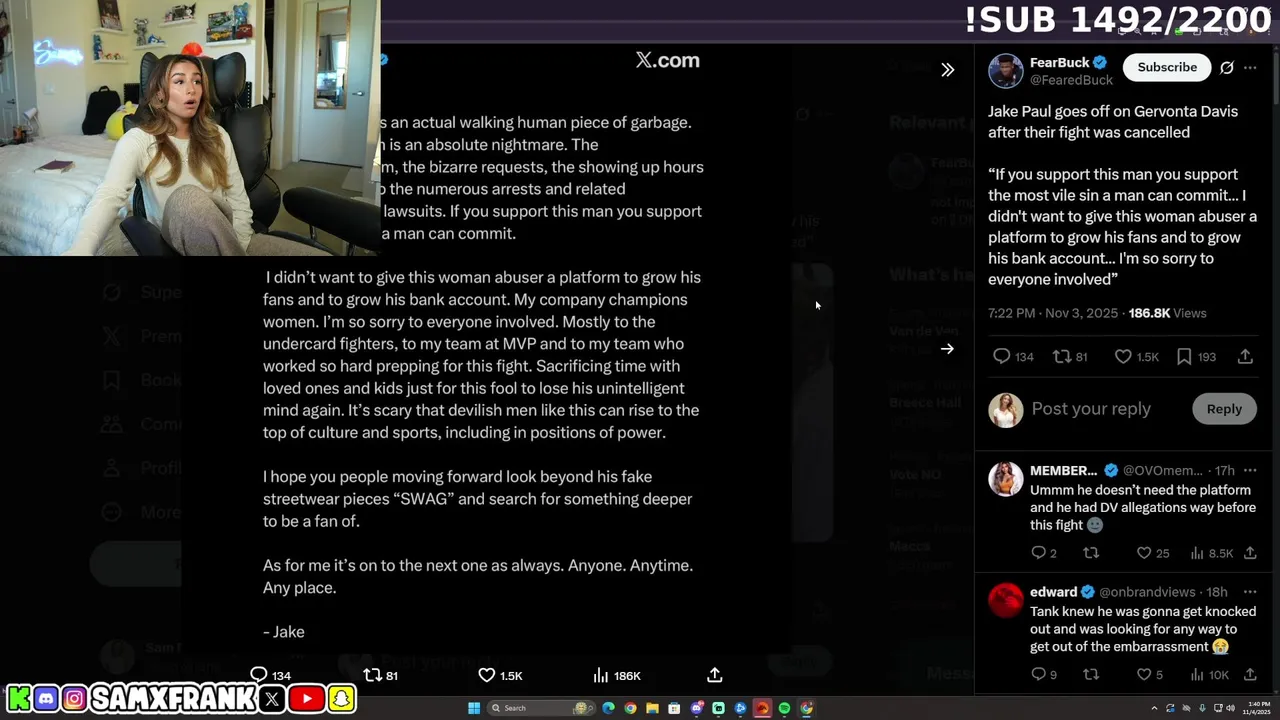Reply to the MEMBER... comment showing 2 replies
1280x720 pixels.
click(x=1038, y=553)
